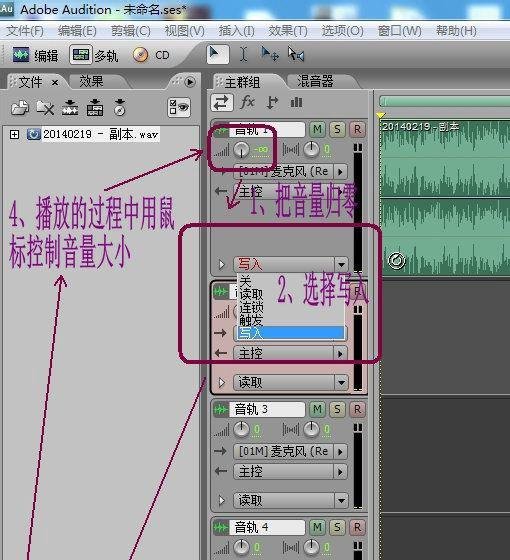Viewport: 510px width, 560px height.
Task: Solo track 4 with S button
Action: pyautogui.click(x=337, y=527)
